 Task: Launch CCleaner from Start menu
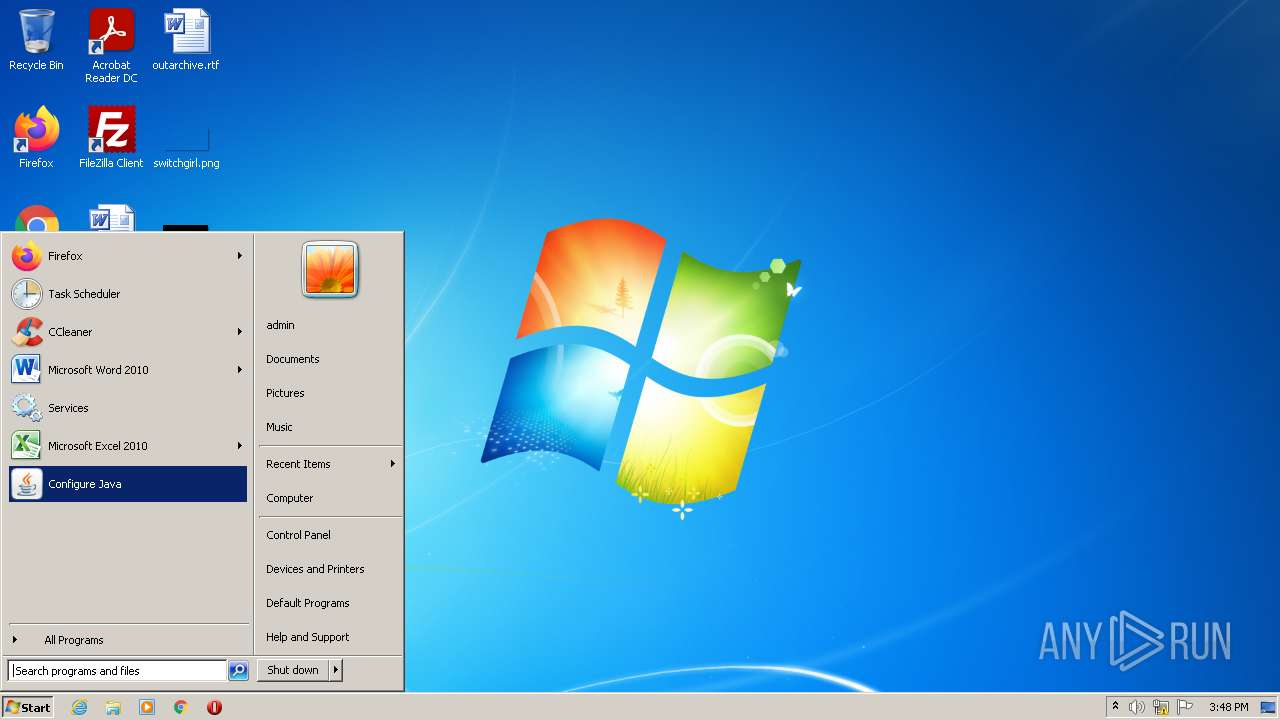point(128,332)
